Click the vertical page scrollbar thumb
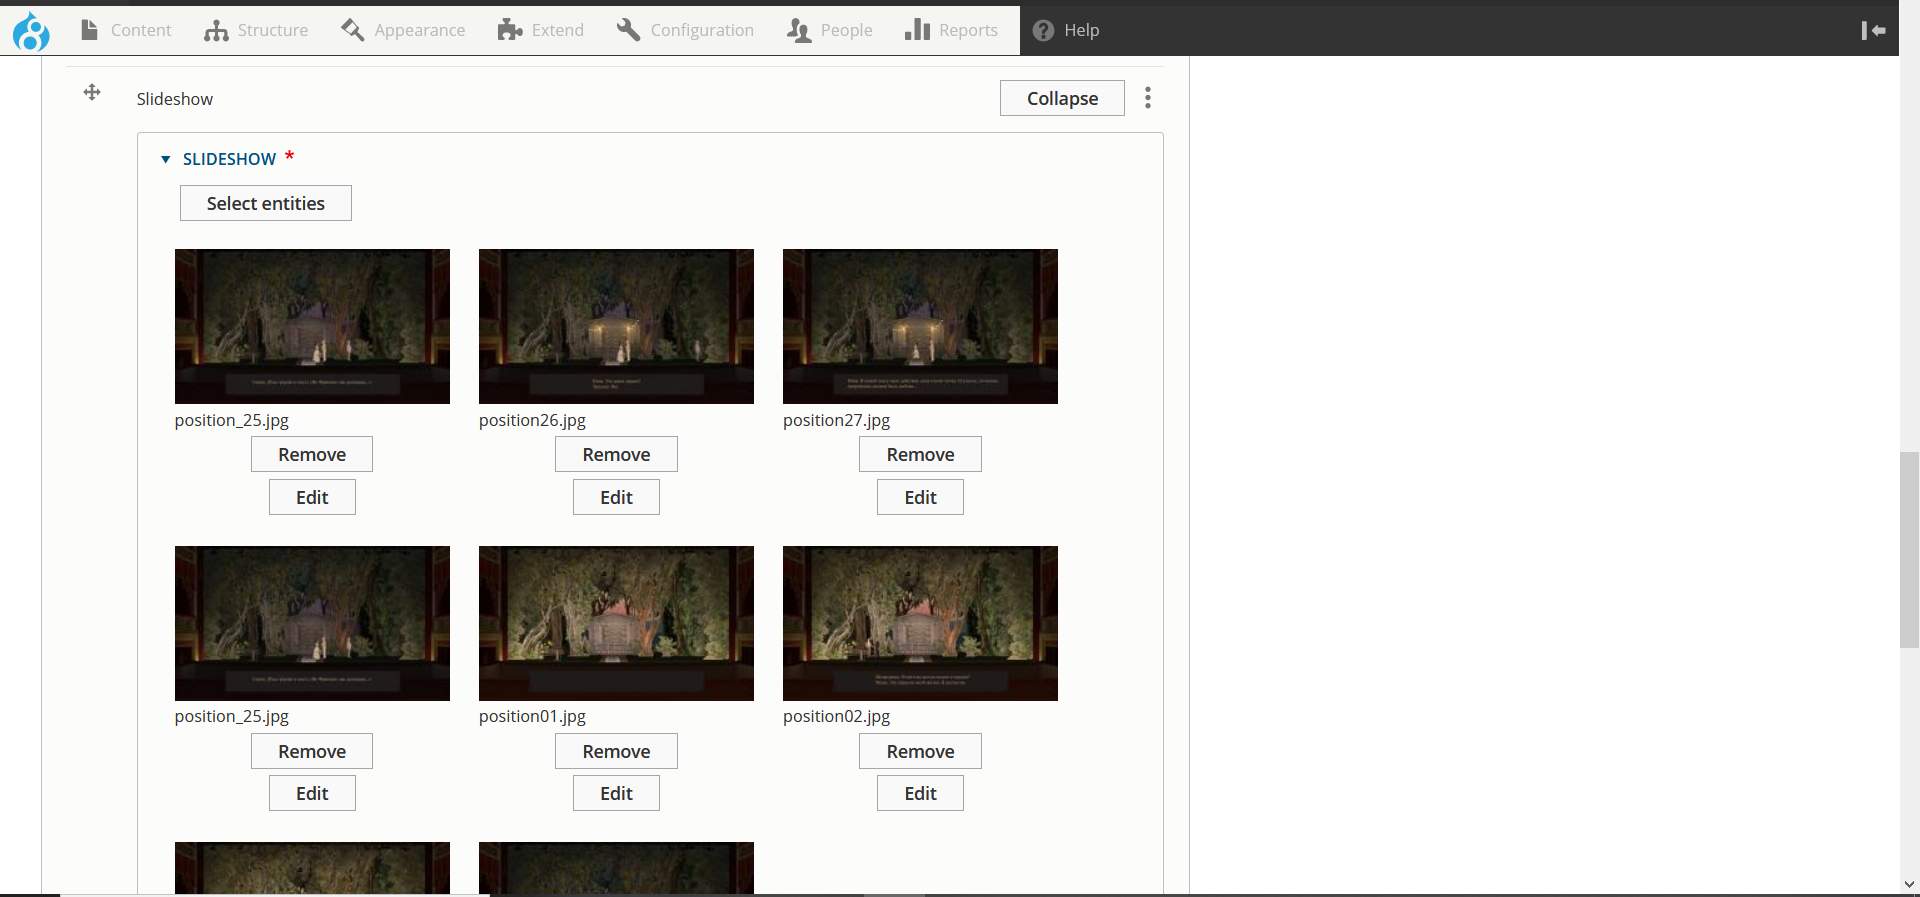The height and width of the screenshot is (897, 1920). coord(1909,550)
